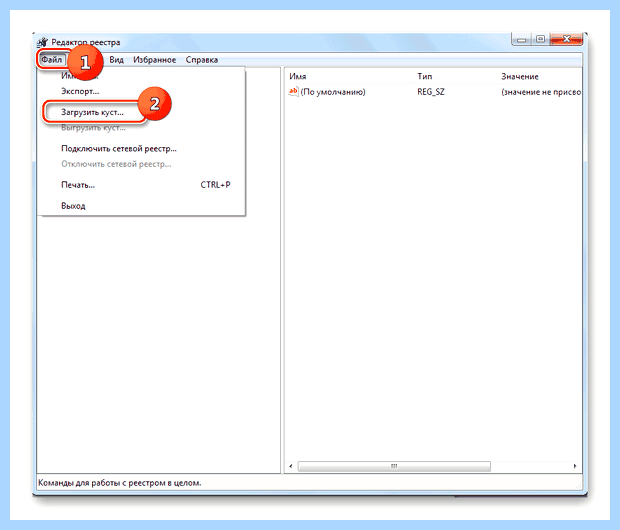Click the greyed Выгрузить куст... entry
620x530 pixels.
[93, 128]
